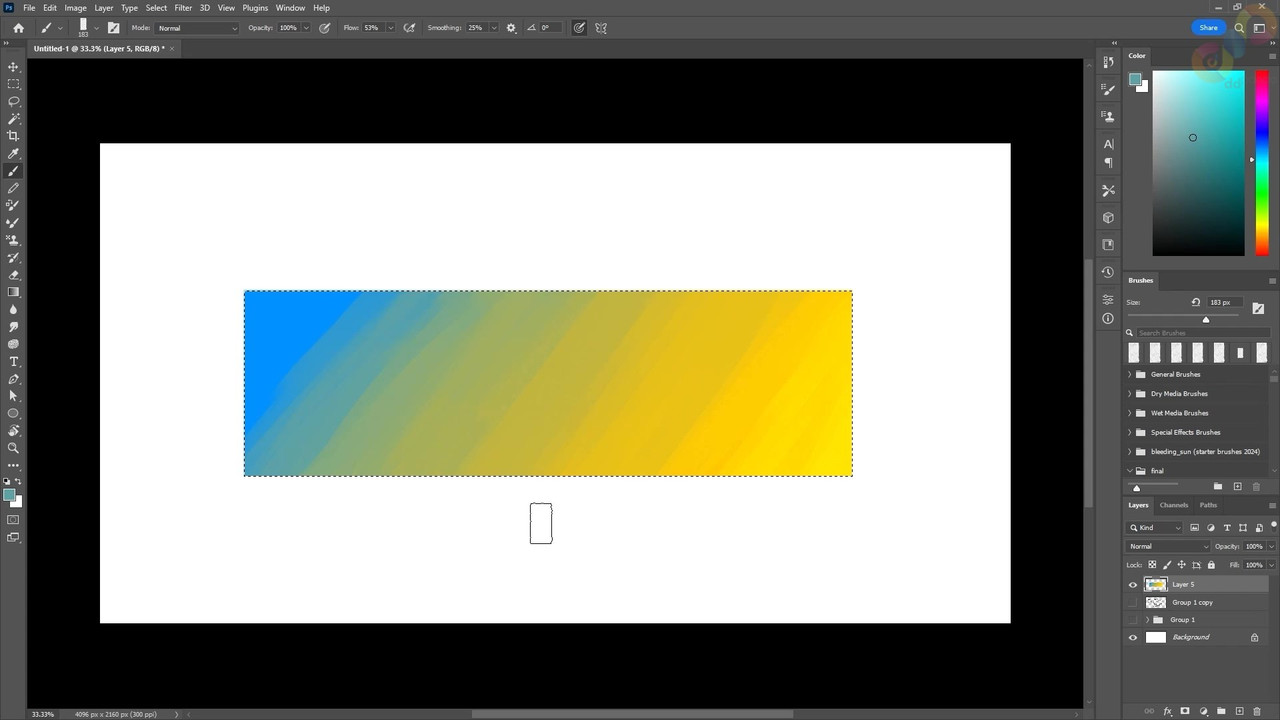Open smoothing options gear icon
The image size is (1280, 720).
coord(511,28)
